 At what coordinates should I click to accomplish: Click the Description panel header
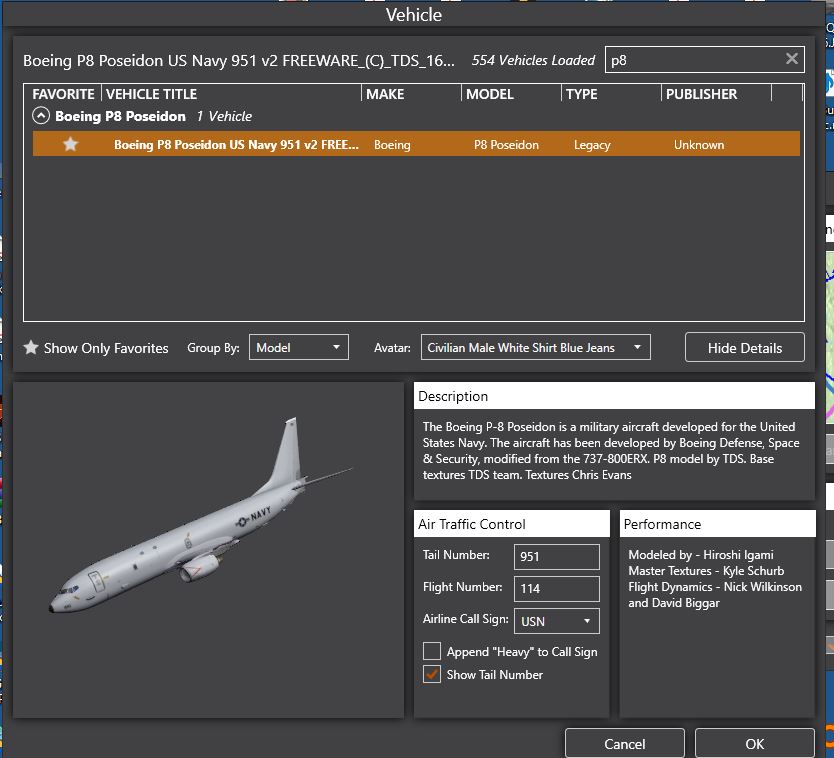(614, 396)
